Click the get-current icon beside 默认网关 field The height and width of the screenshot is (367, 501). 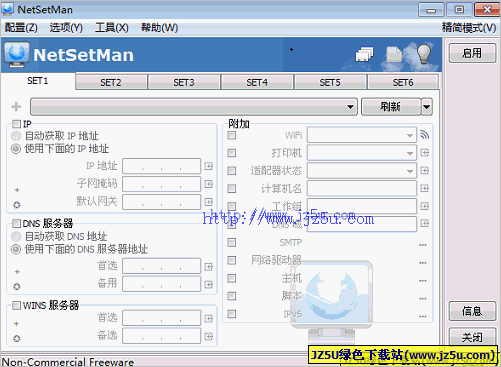[x=209, y=202]
